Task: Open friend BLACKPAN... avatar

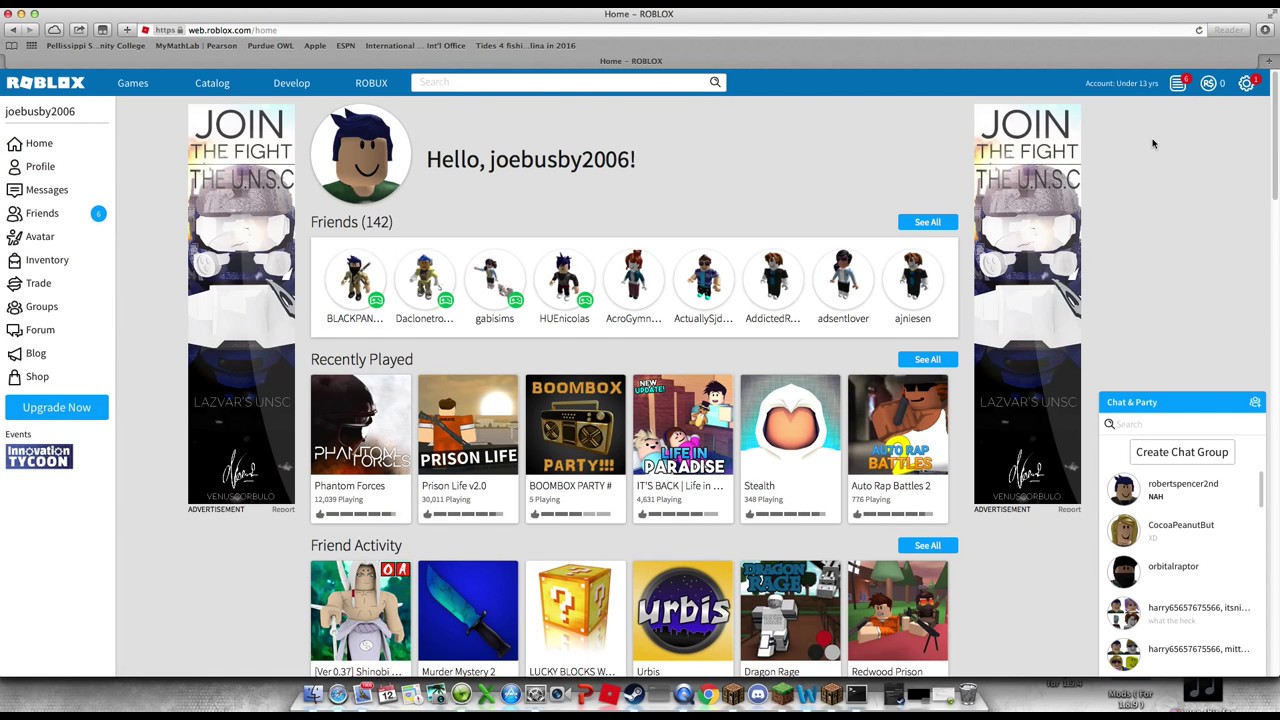Action: tap(355, 277)
